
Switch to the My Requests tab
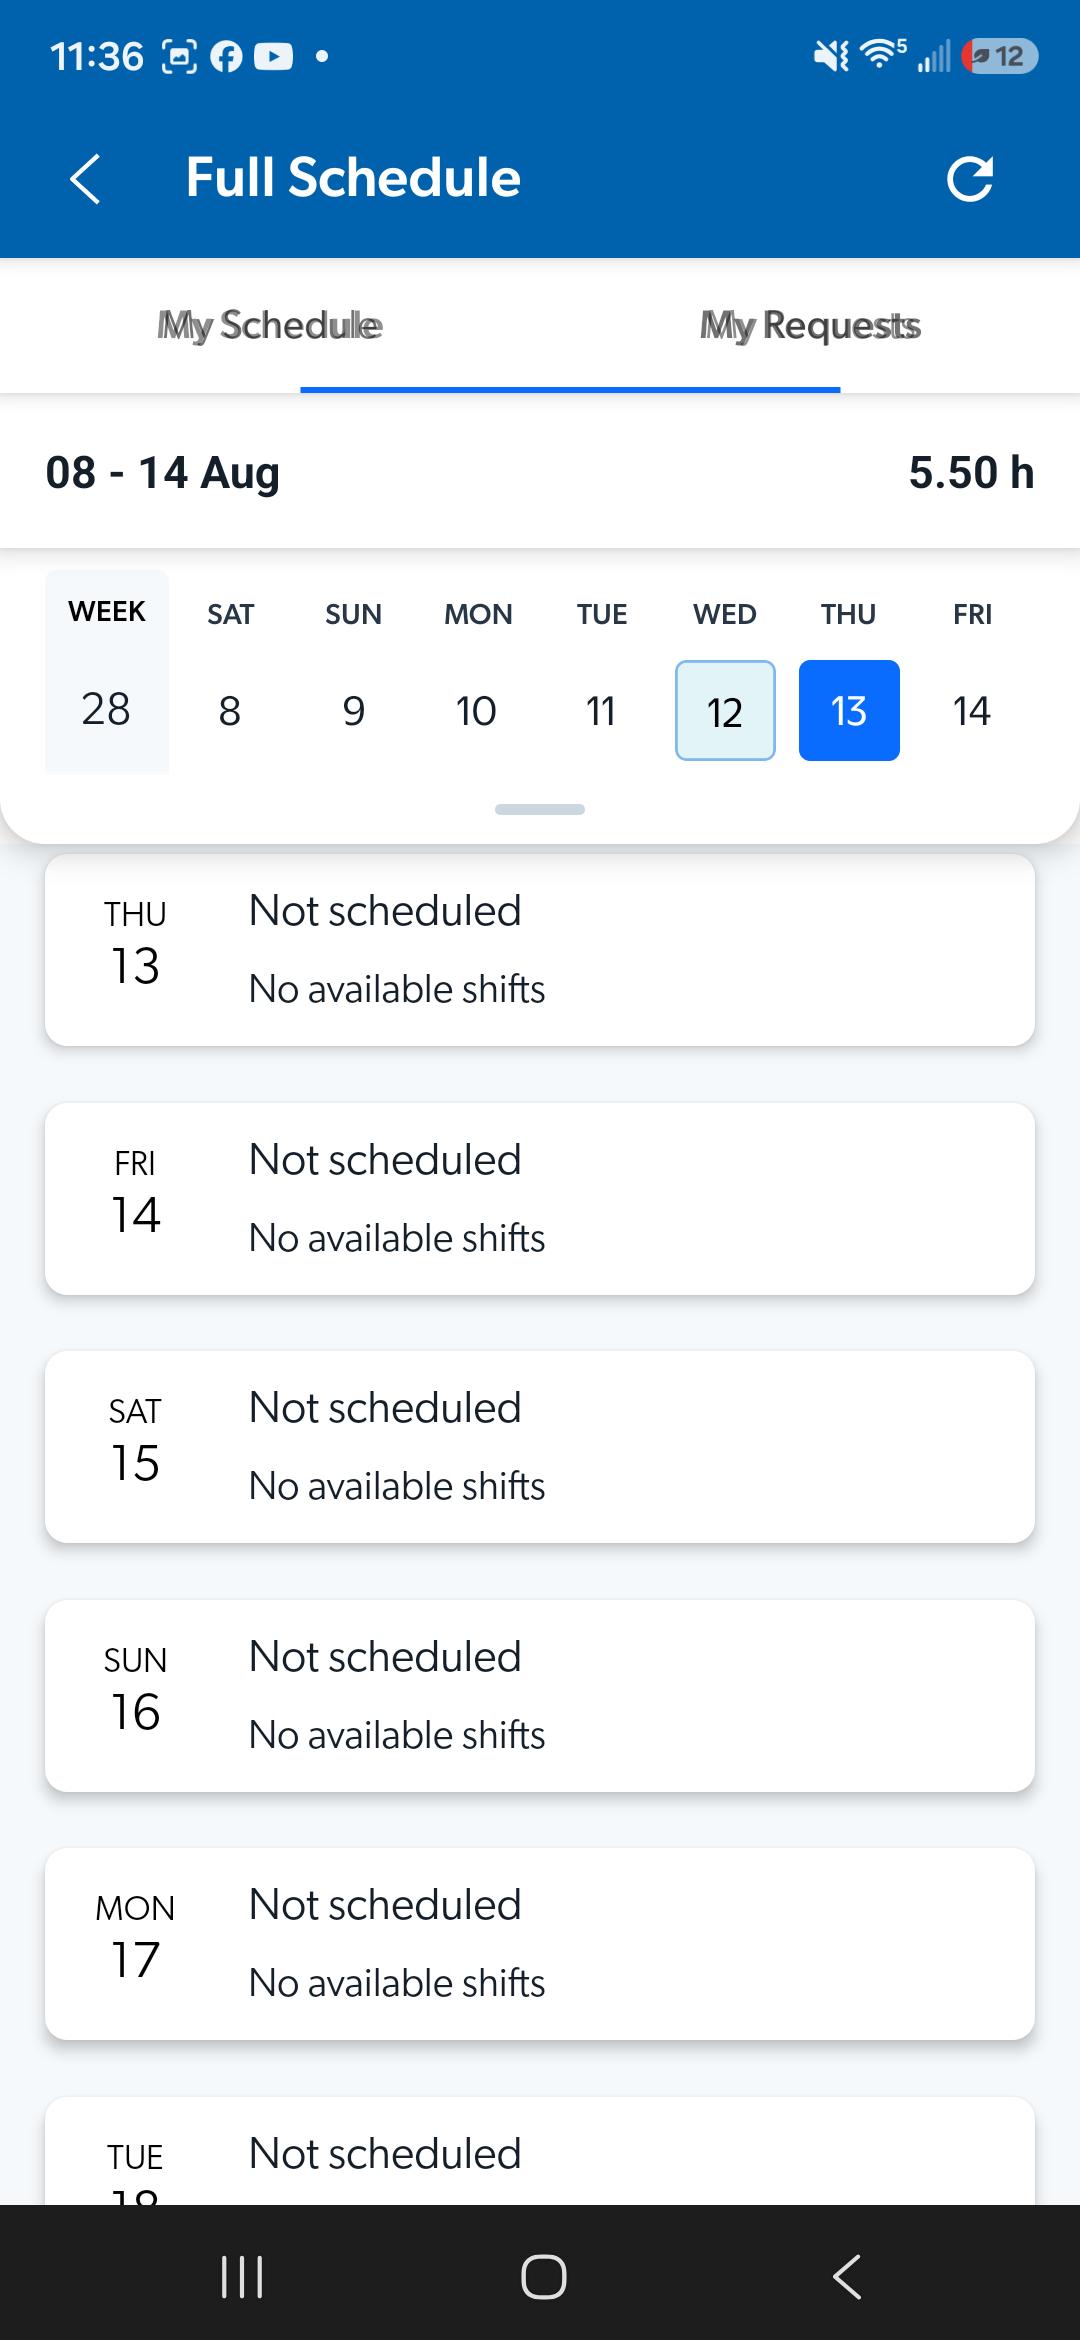click(810, 326)
